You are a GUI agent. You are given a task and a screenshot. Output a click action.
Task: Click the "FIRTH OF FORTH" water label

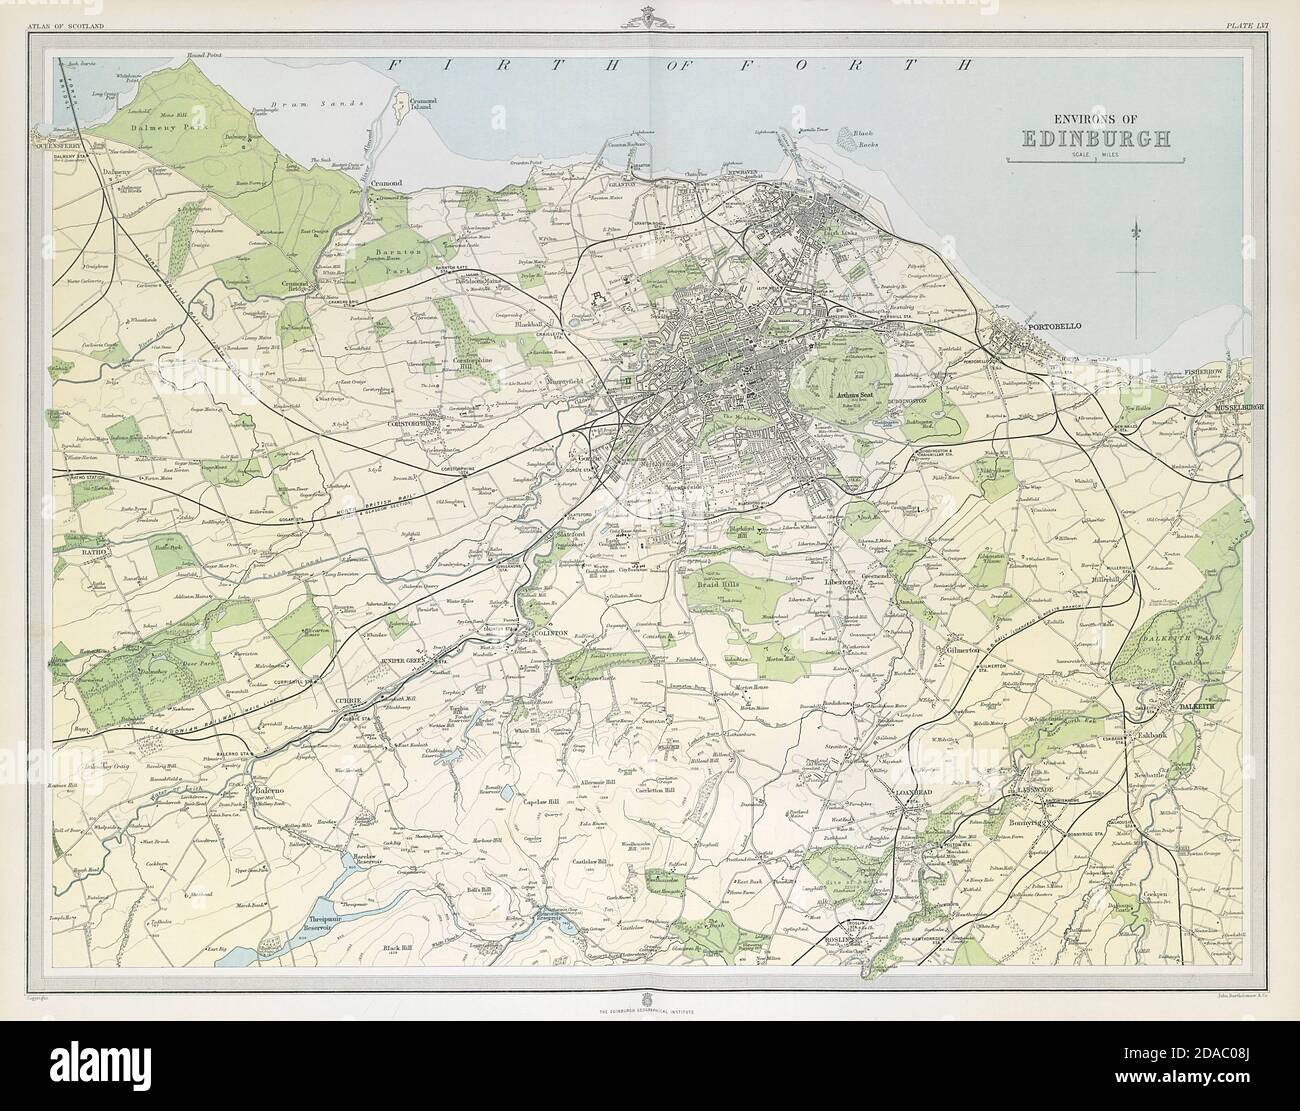coord(680,65)
